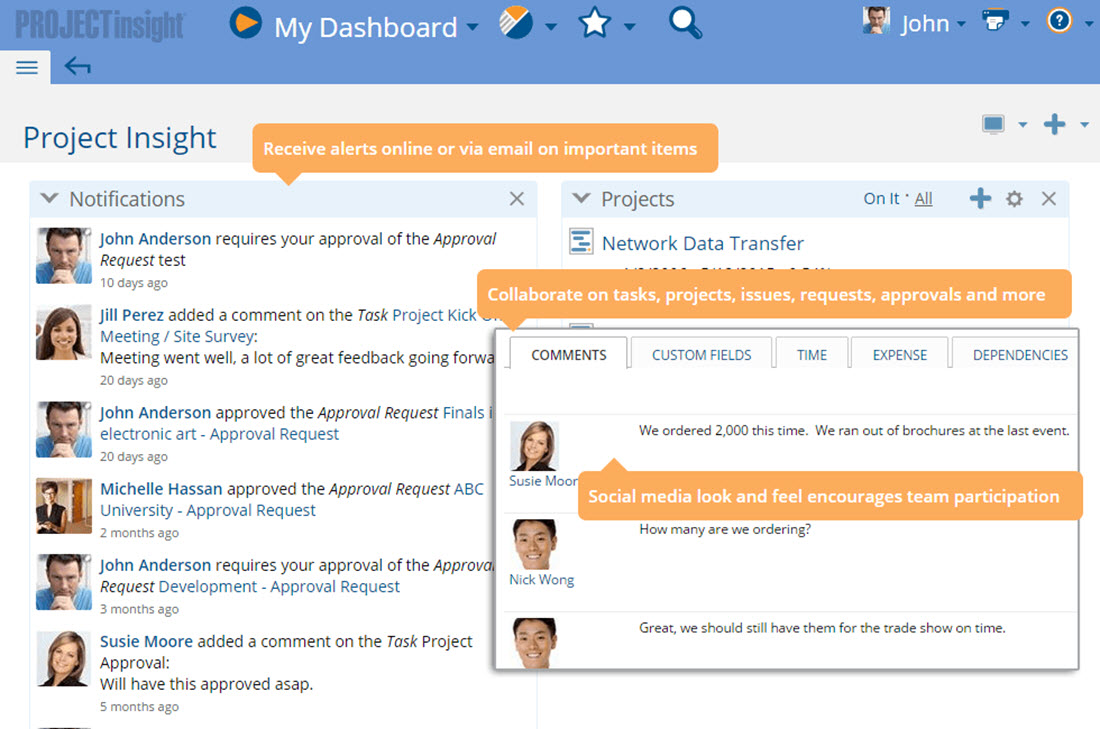This screenshot has width=1100, height=729.
Task: Click the back arrow icon
Action: click(x=77, y=67)
